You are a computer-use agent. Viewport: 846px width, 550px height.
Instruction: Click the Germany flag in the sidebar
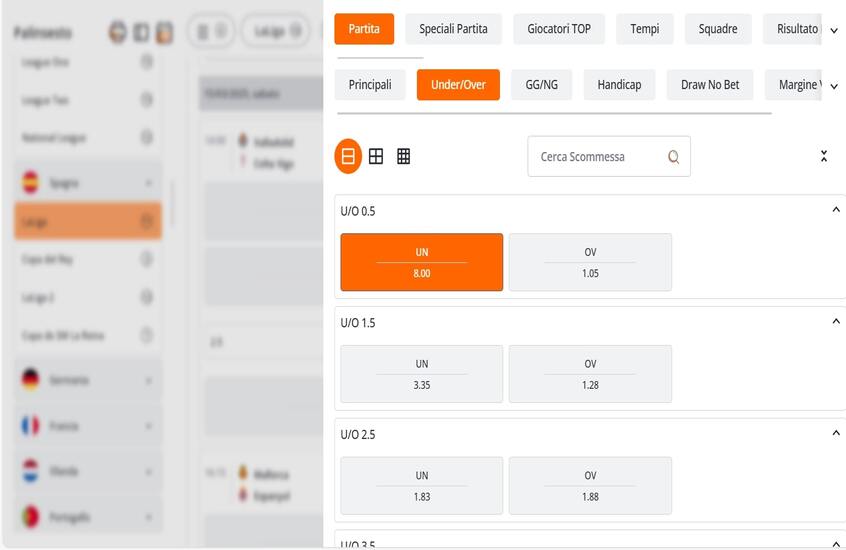[30, 380]
